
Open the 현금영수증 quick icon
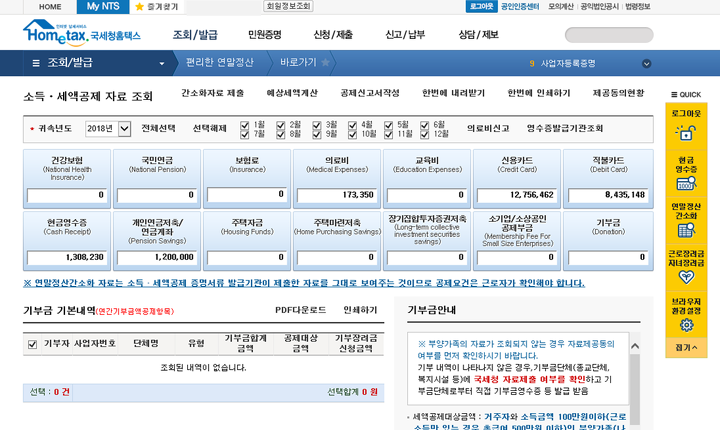point(686,183)
